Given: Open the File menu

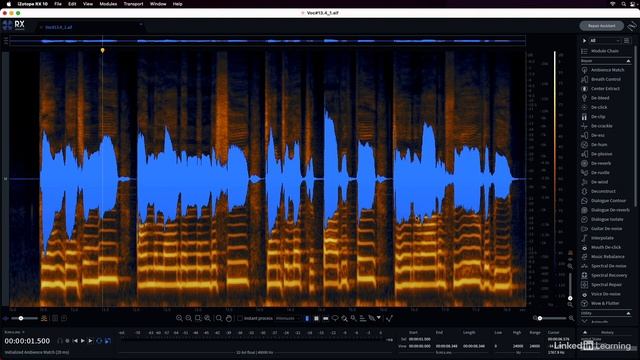Looking at the screenshot, I should point(58,4).
